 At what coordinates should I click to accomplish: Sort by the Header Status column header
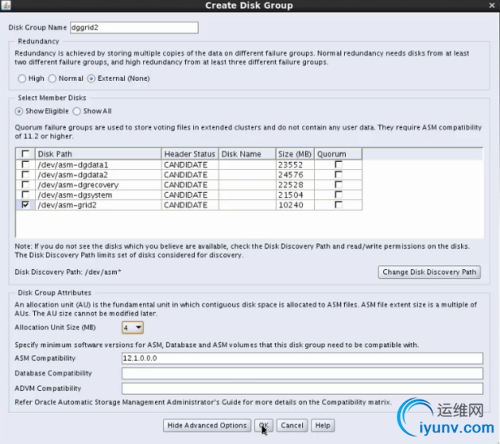click(x=190, y=154)
